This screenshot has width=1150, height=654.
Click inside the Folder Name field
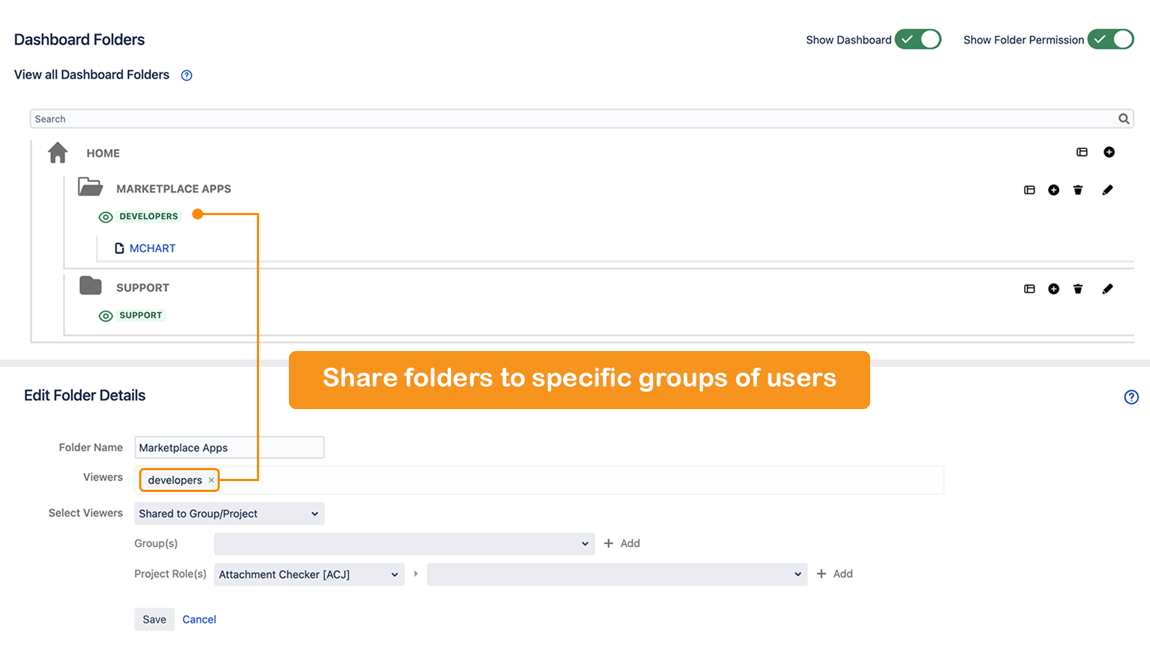(229, 448)
